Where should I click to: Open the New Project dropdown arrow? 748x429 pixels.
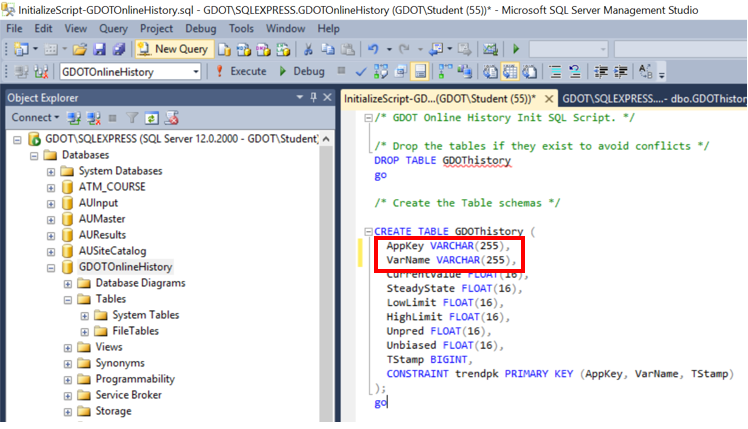point(35,49)
